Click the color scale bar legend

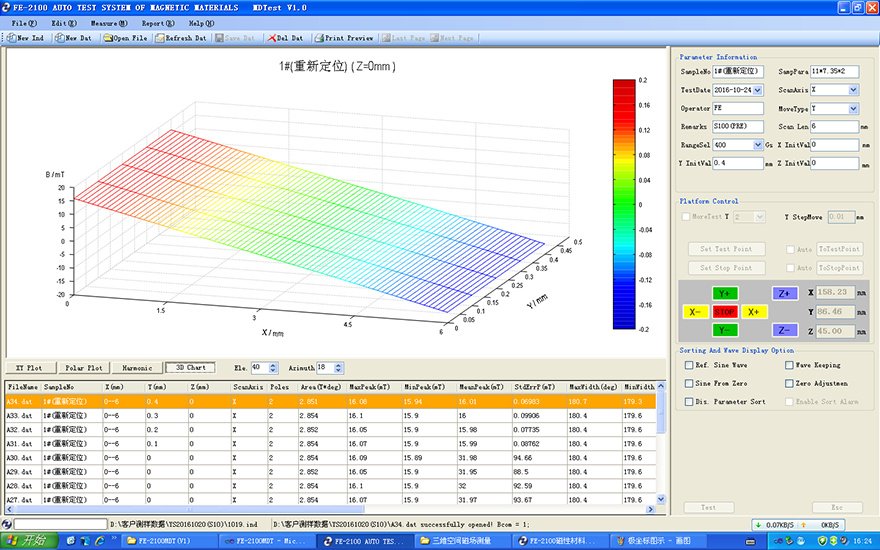[x=624, y=204]
